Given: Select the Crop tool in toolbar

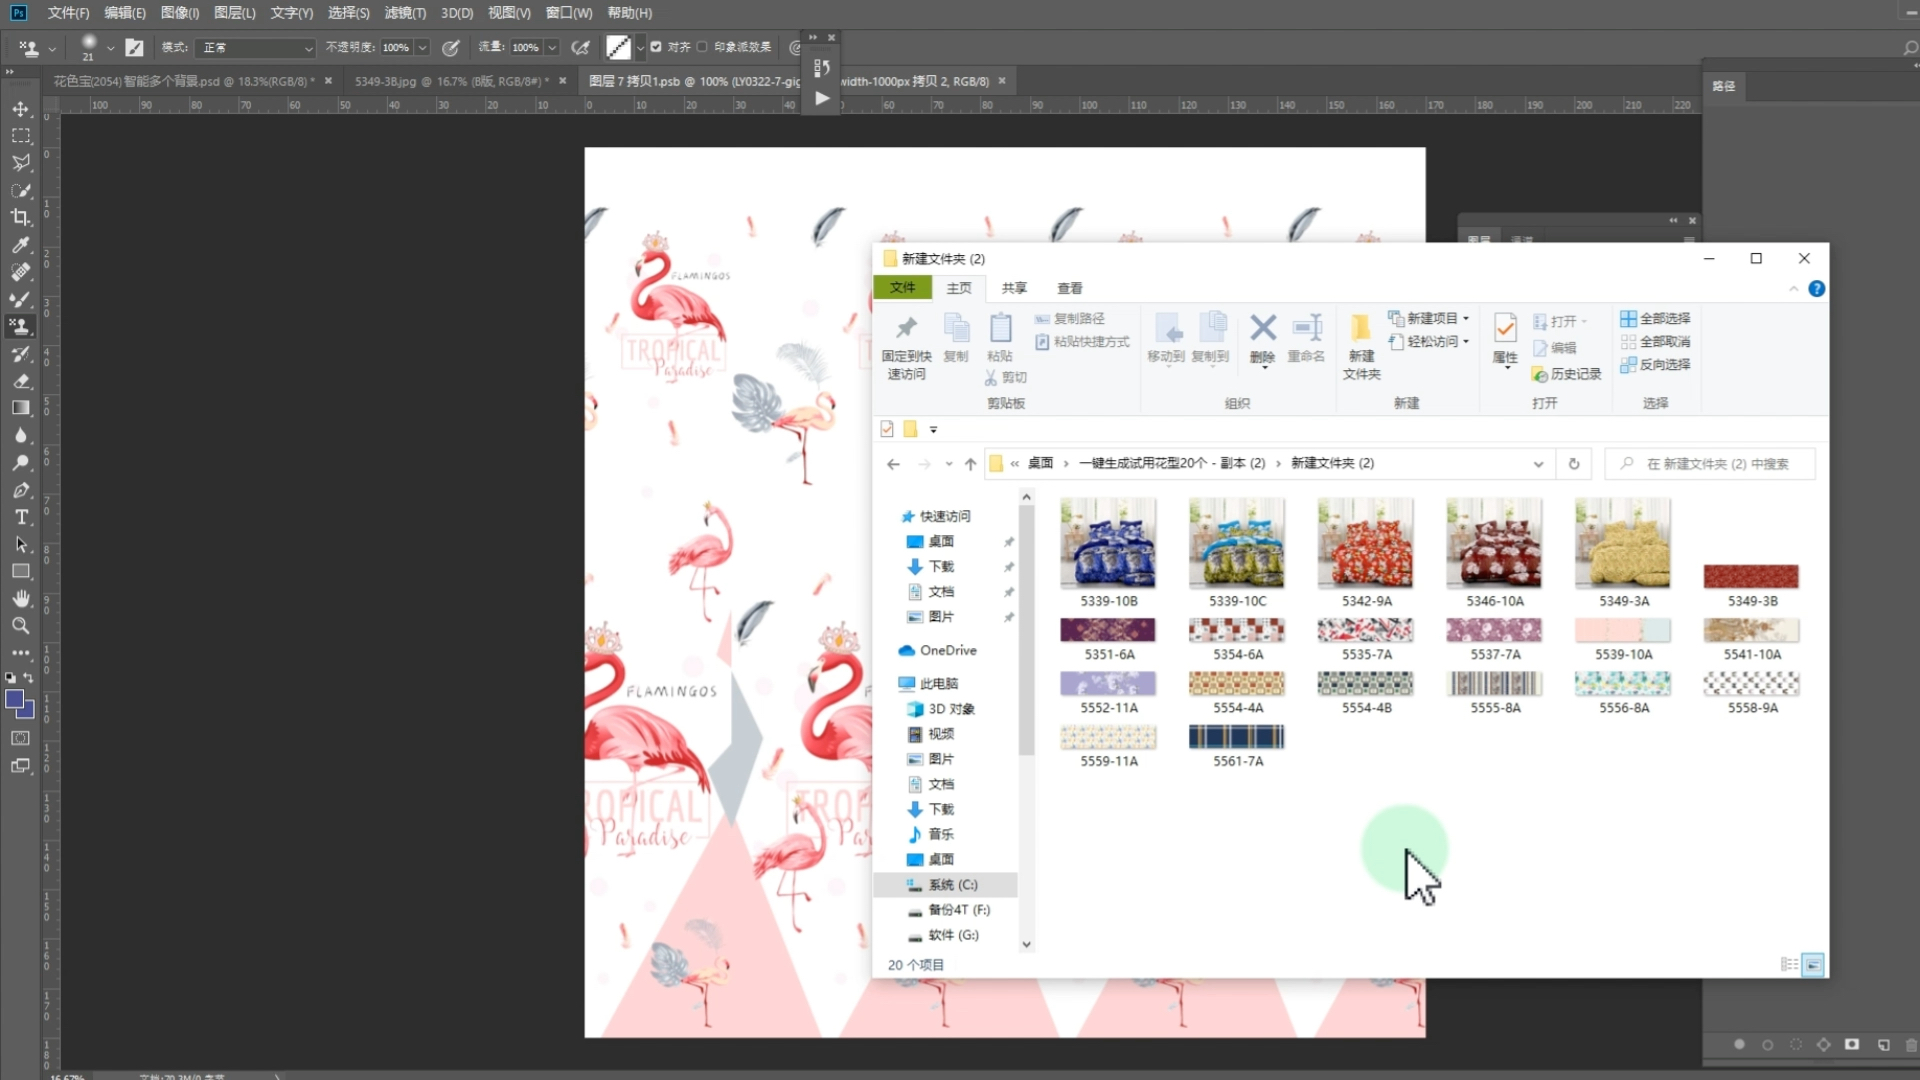Looking at the screenshot, I should pyautogui.click(x=20, y=217).
